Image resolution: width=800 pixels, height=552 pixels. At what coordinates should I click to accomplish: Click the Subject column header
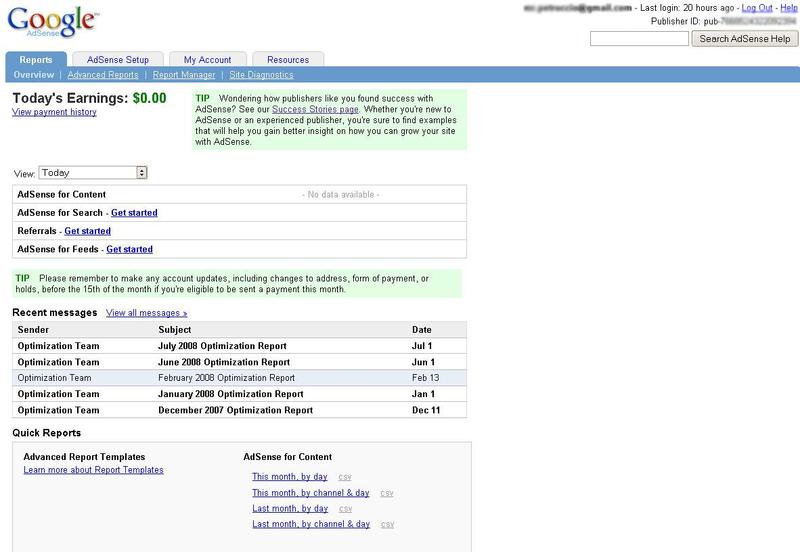coord(174,330)
